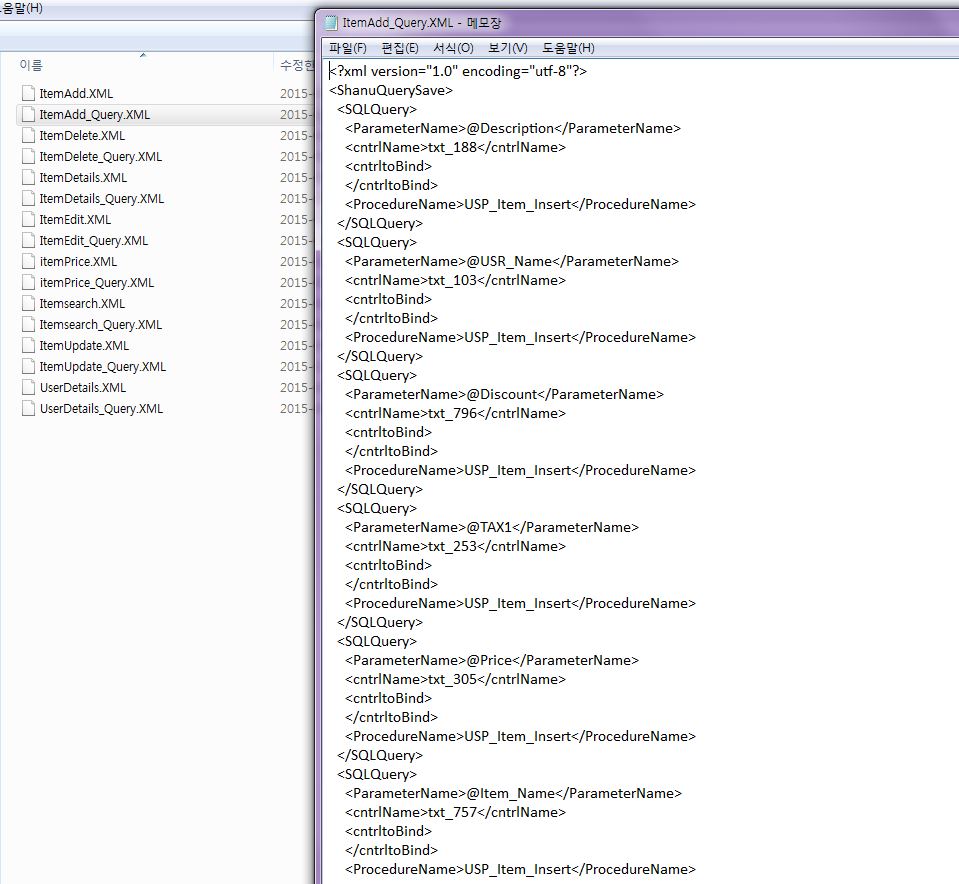Click the txt_305 cntrlName line
The width and height of the screenshot is (959, 884).
(x=455, y=679)
